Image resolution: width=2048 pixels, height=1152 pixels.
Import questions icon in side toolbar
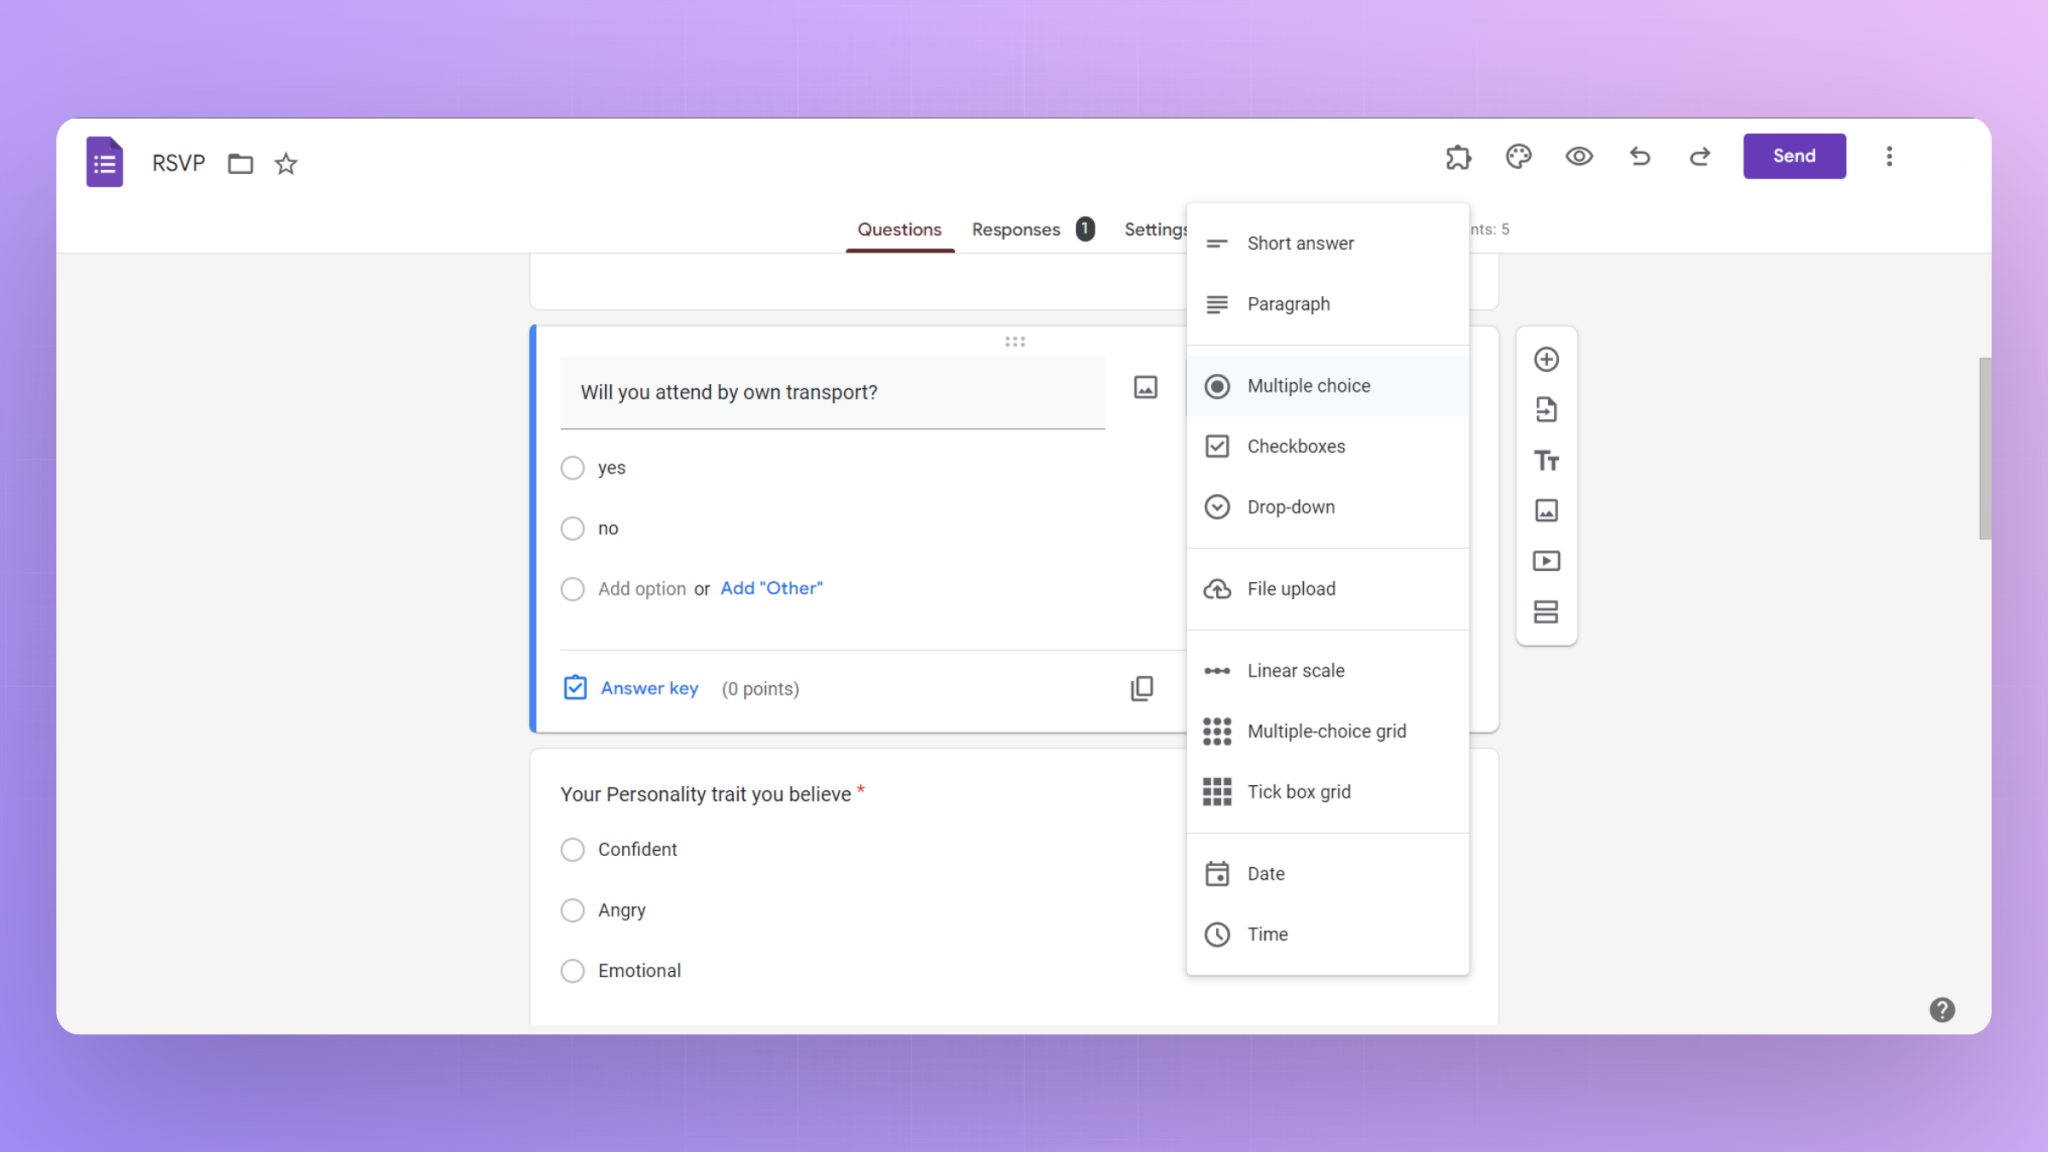(1546, 409)
